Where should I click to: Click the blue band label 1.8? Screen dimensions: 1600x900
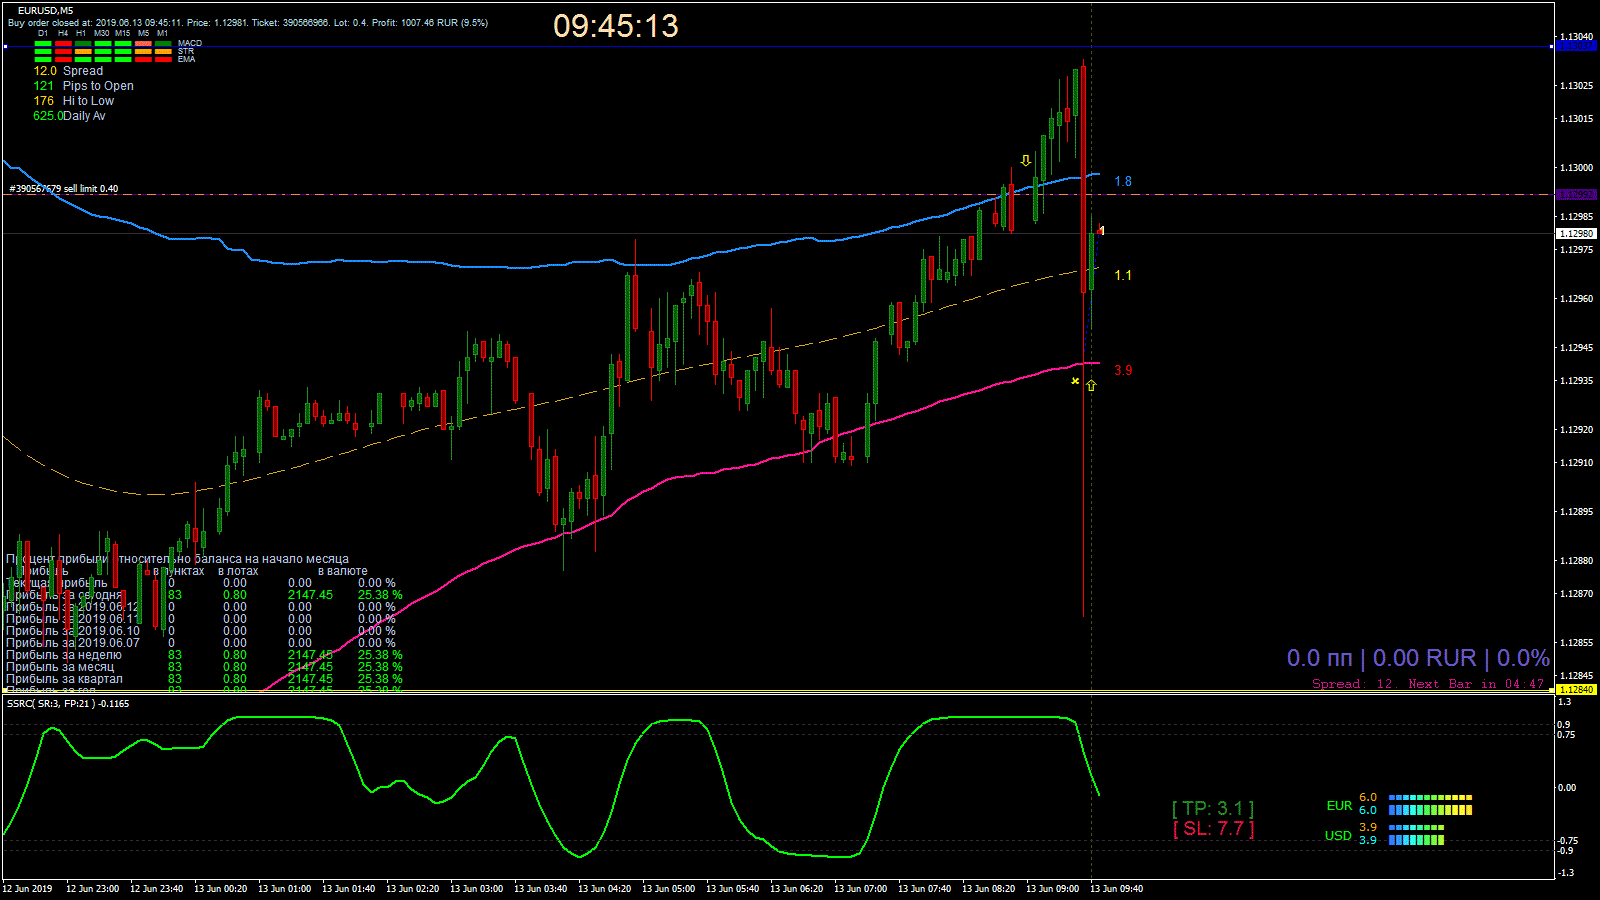(1123, 182)
